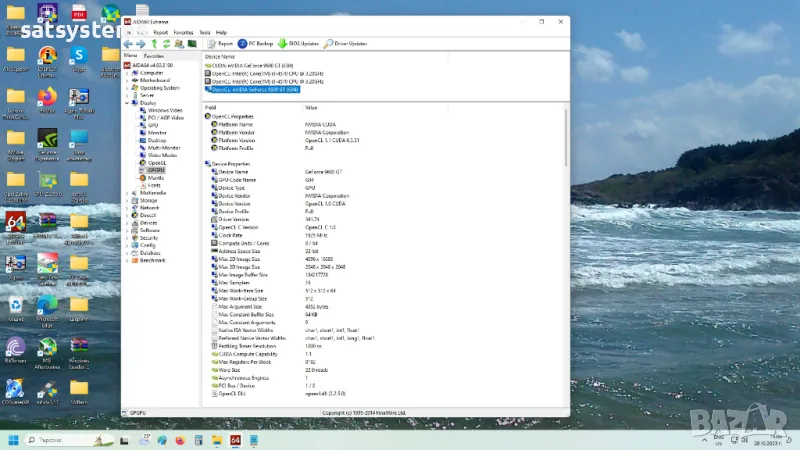800x450 pixels.
Task: Open Driver Updates from the toolbar
Action: tap(346, 44)
